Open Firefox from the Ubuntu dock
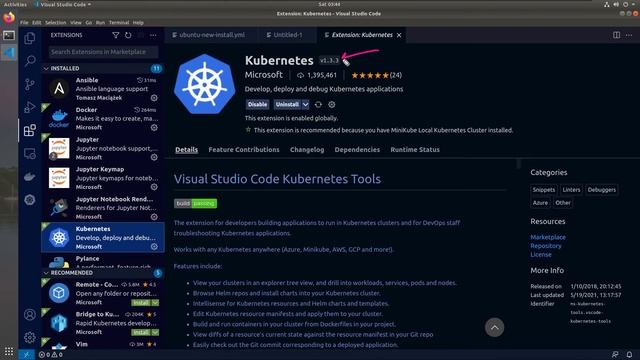The height and width of the screenshot is (360, 640). [9, 18]
